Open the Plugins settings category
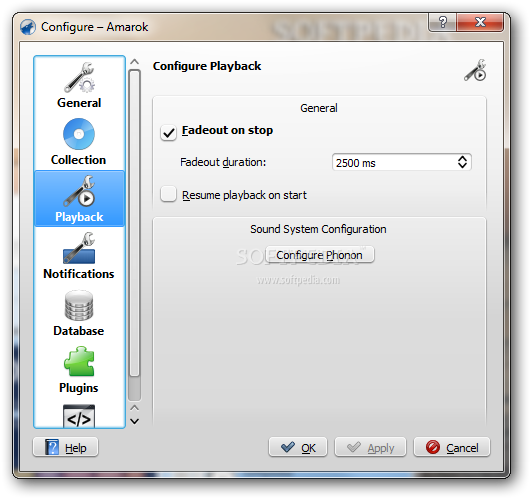The height and width of the screenshot is (499, 531). click(79, 369)
